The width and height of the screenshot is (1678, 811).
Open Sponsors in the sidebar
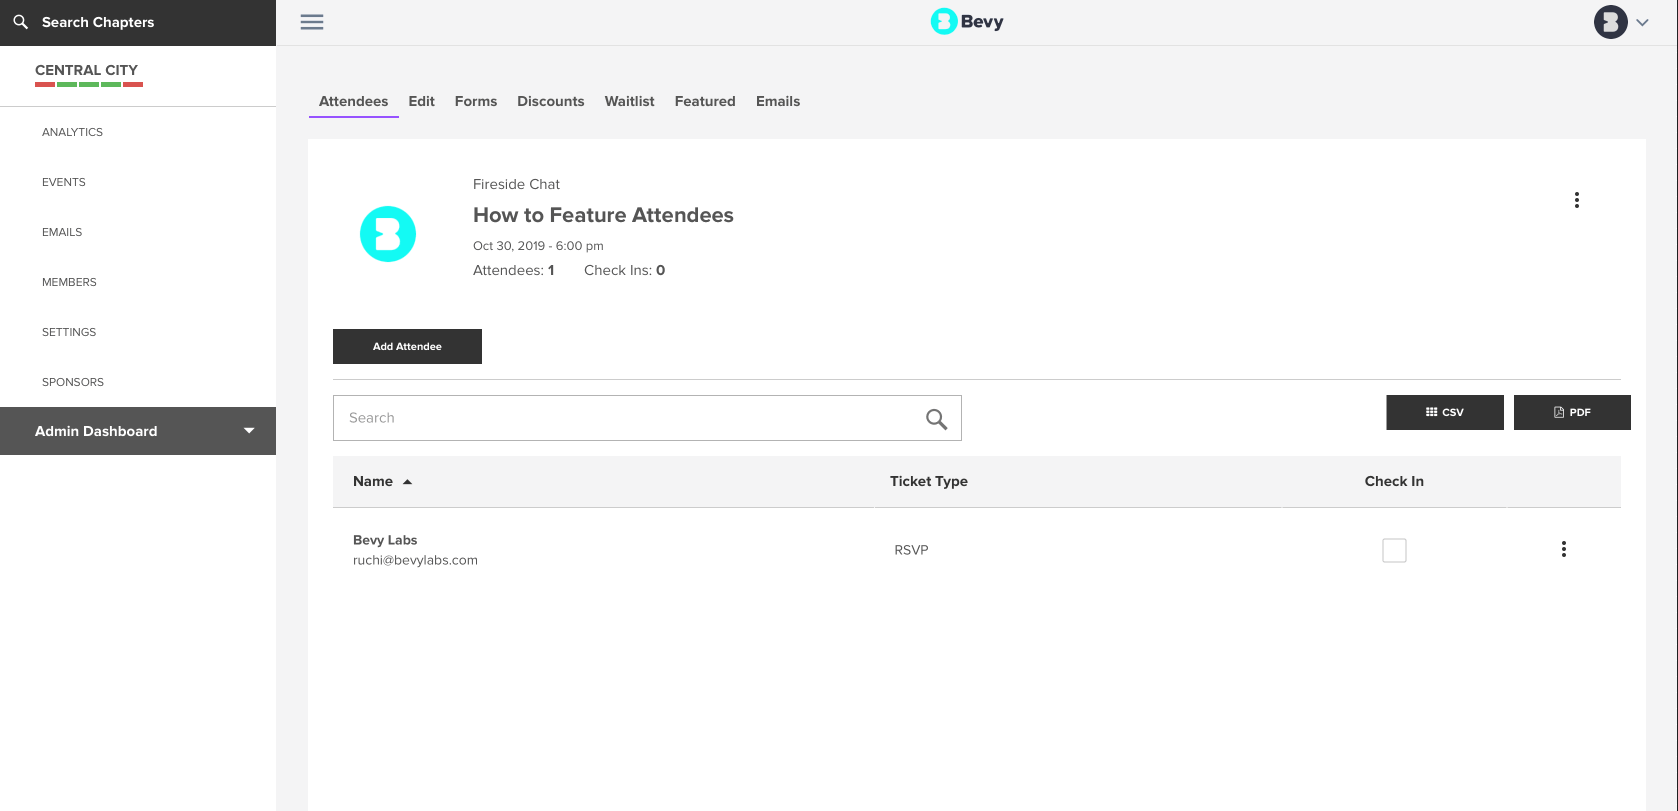pyautogui.click(x=73, y=382)
